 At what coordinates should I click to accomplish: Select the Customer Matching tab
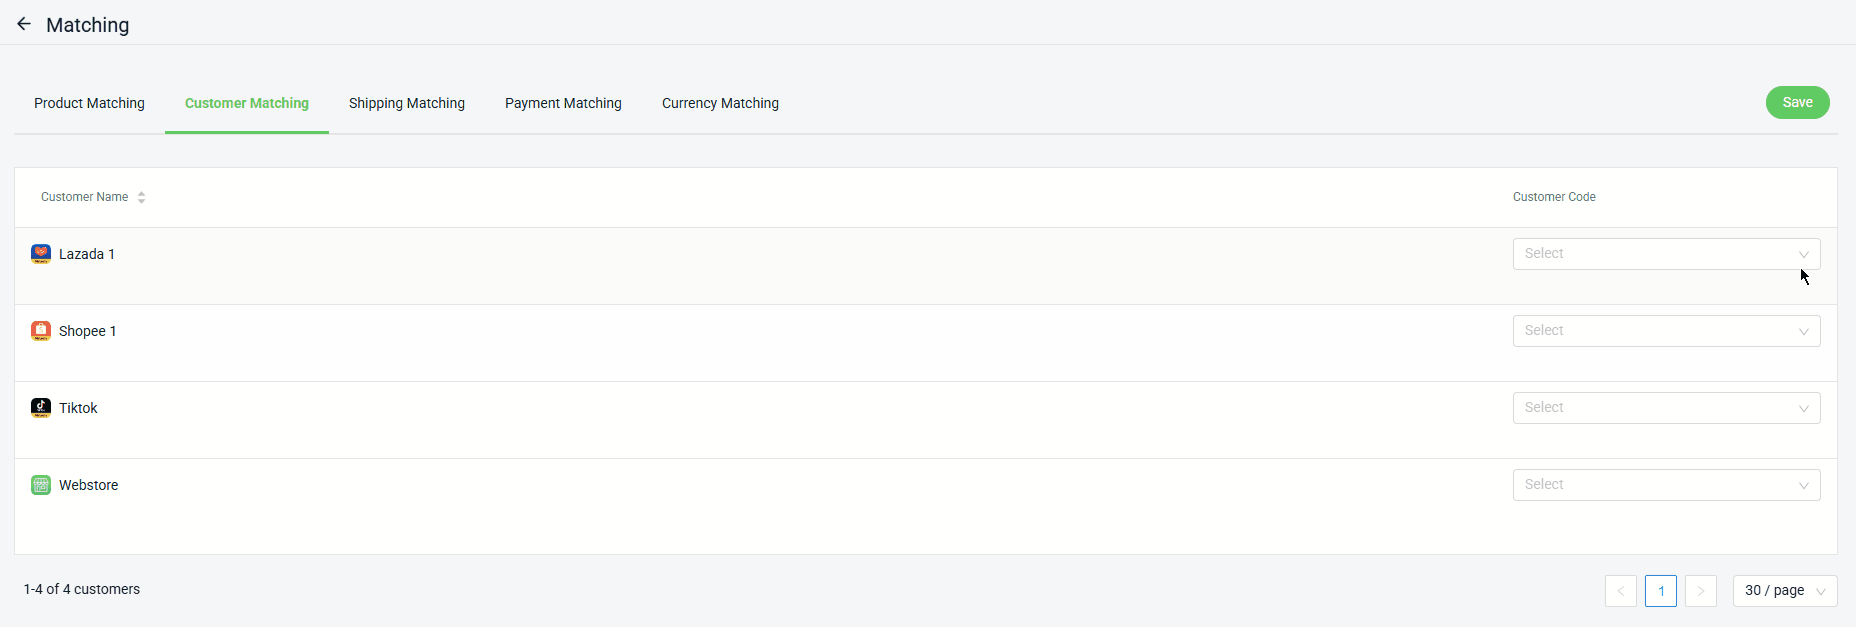[246, 103]
